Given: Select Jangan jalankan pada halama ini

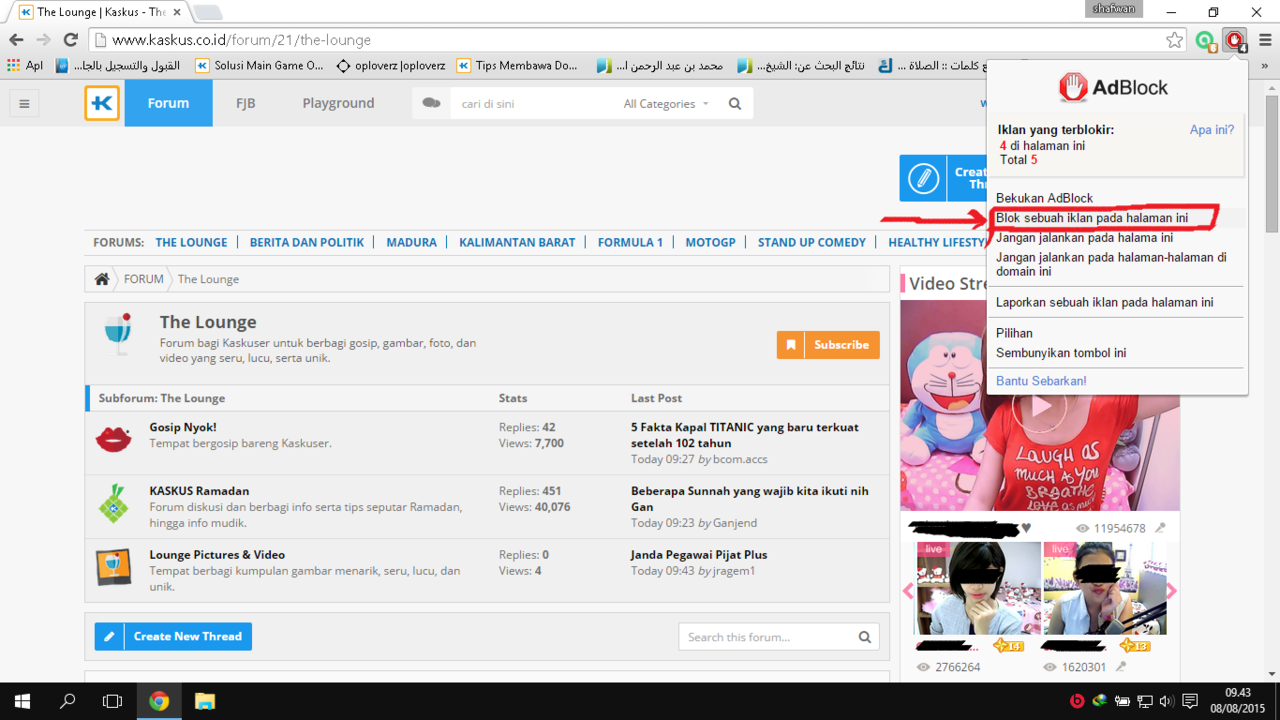Looking at the screenshot, I should tap(1084, 238).
